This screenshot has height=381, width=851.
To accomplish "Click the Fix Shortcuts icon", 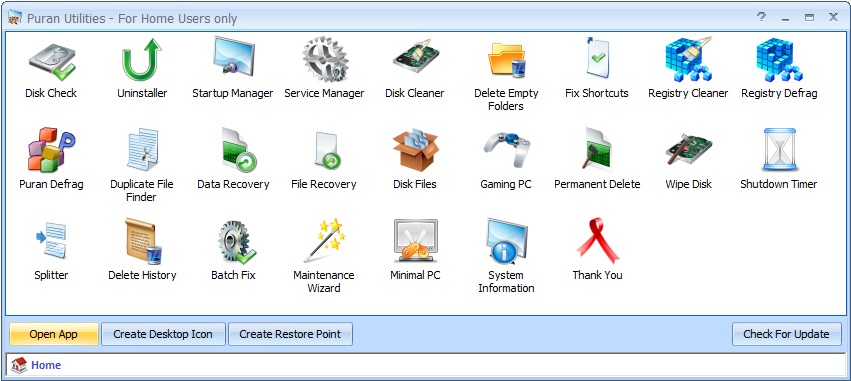I will (x=597, y=58).
